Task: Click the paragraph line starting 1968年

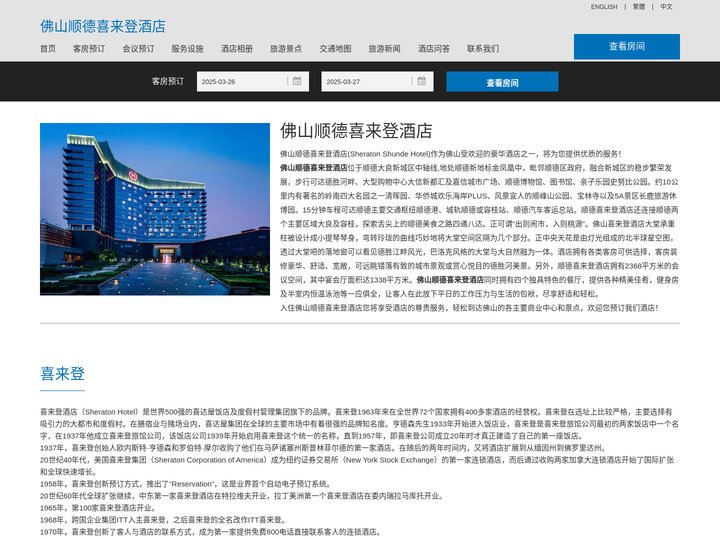Action: point(164,520)
